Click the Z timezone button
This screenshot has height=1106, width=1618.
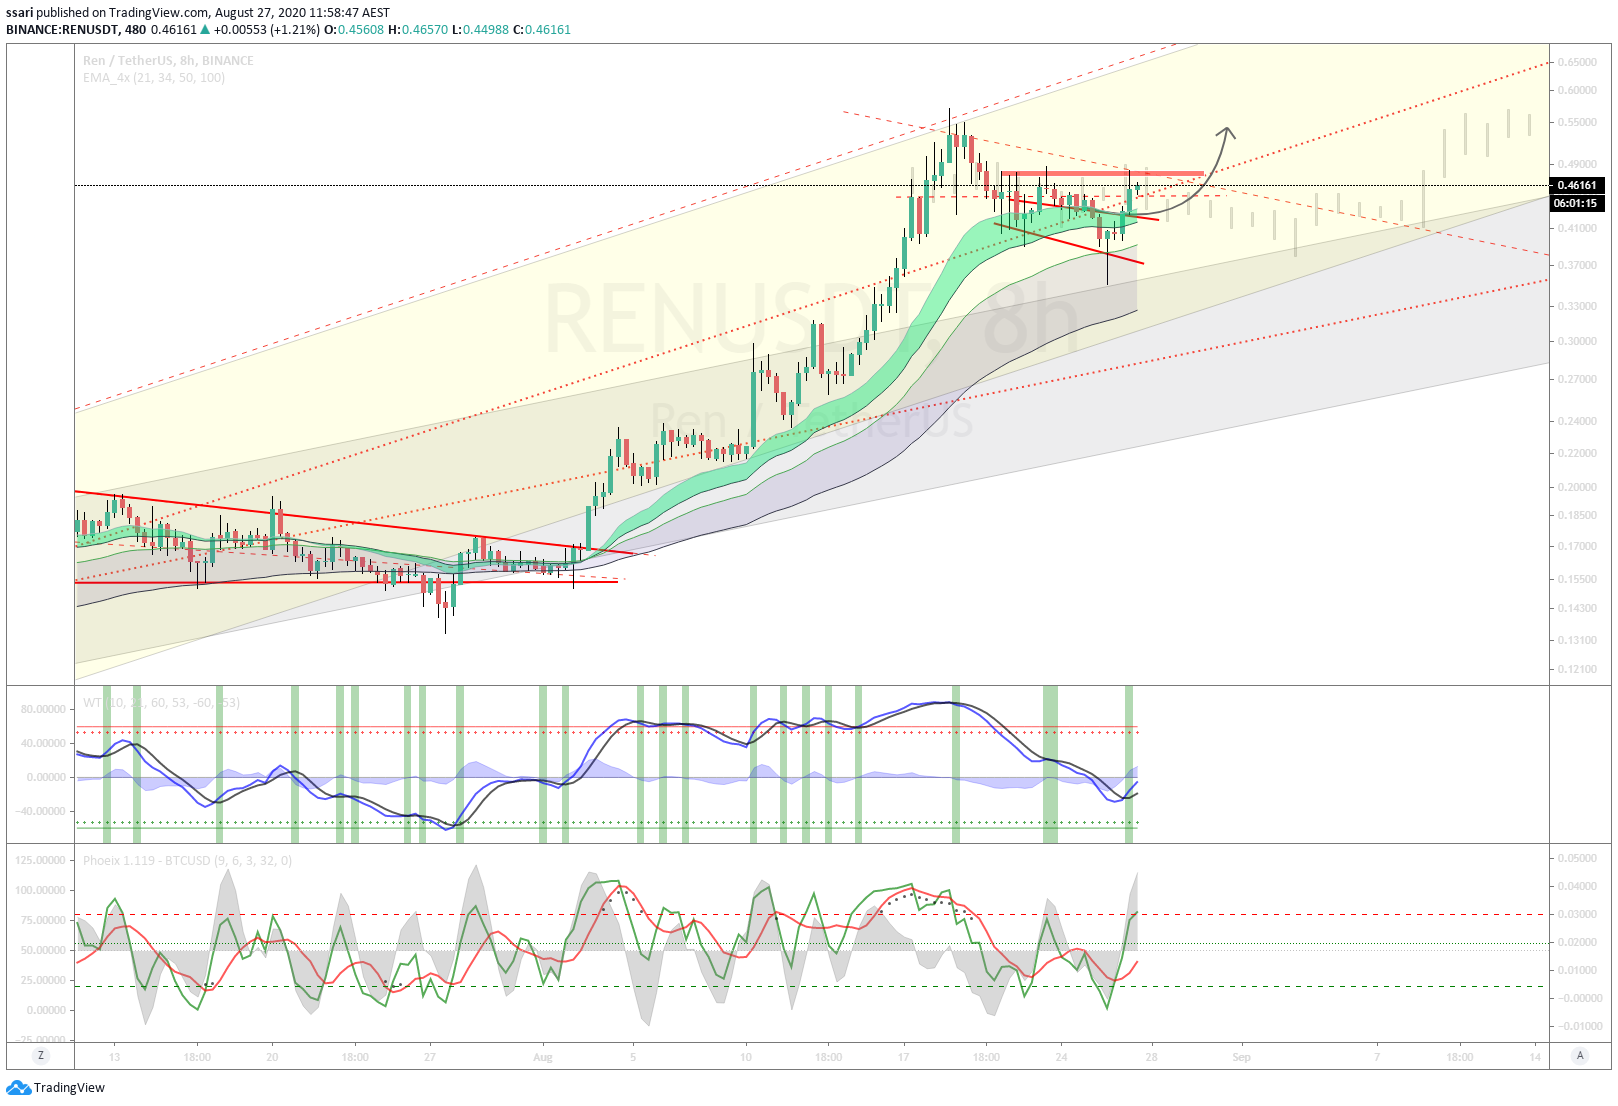41,1055
